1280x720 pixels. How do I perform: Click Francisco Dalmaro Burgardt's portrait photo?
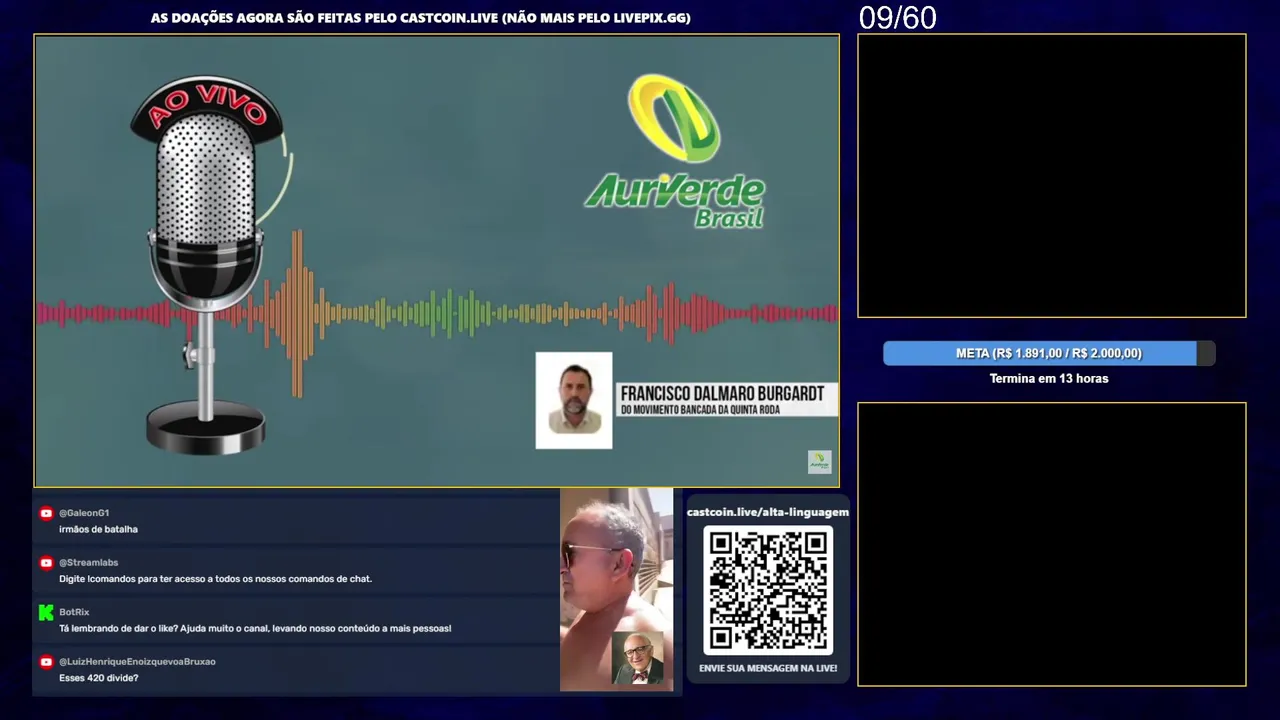[x=574, y=400]
